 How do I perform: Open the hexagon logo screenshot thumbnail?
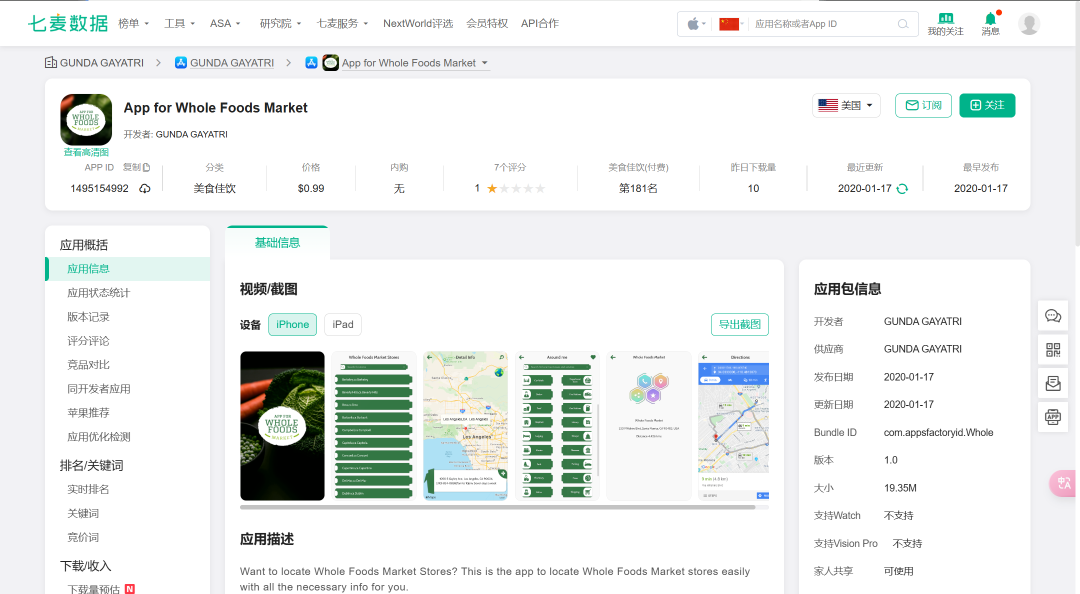[x=649, y=426]
